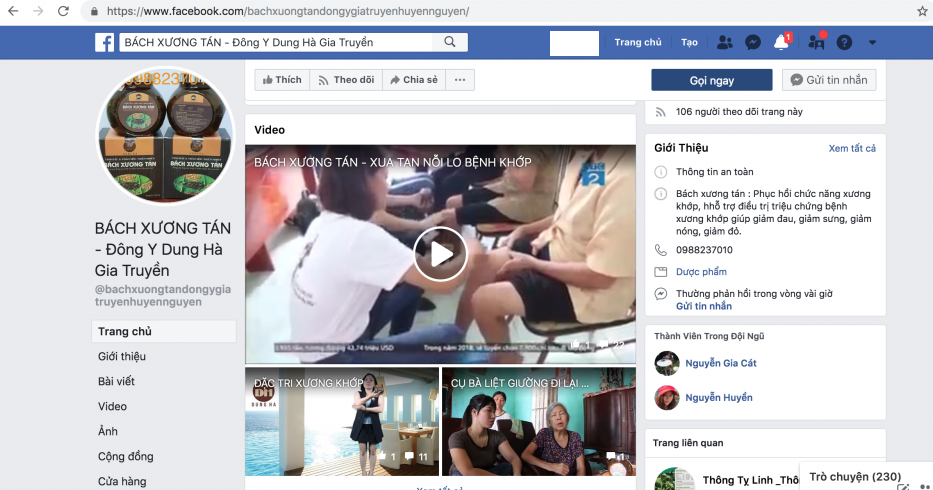The image size is (933, 490).
Task: Play the main Bách Xương Tán video
Action: pos(440,254)
